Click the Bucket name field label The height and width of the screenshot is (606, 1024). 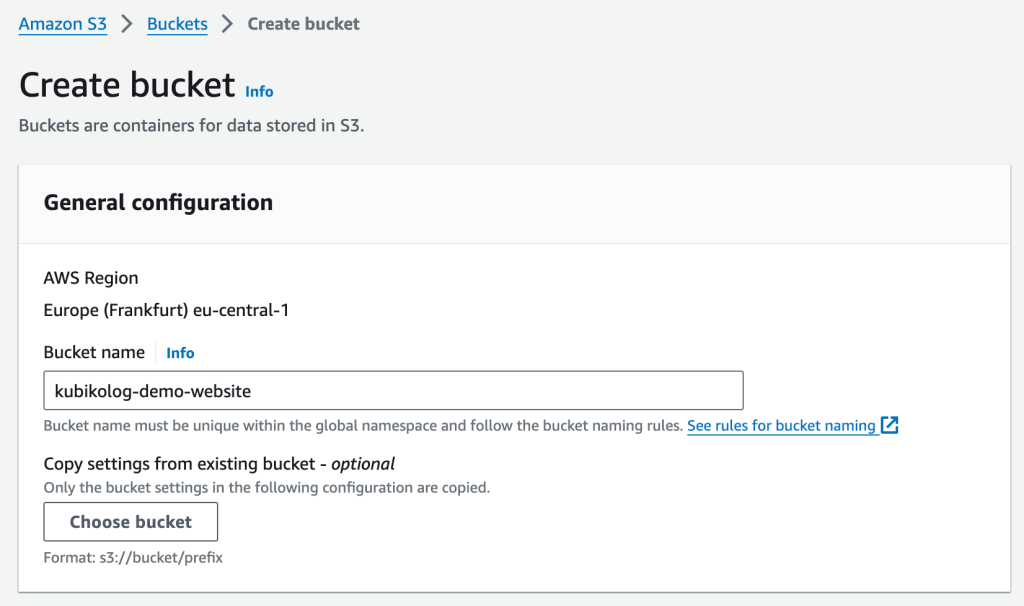[x=94, y=352]
